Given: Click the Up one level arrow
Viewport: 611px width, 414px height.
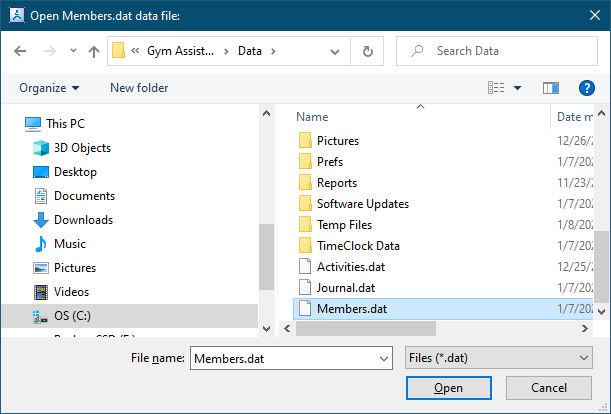Looking at the screenshot, I should 93,51.
